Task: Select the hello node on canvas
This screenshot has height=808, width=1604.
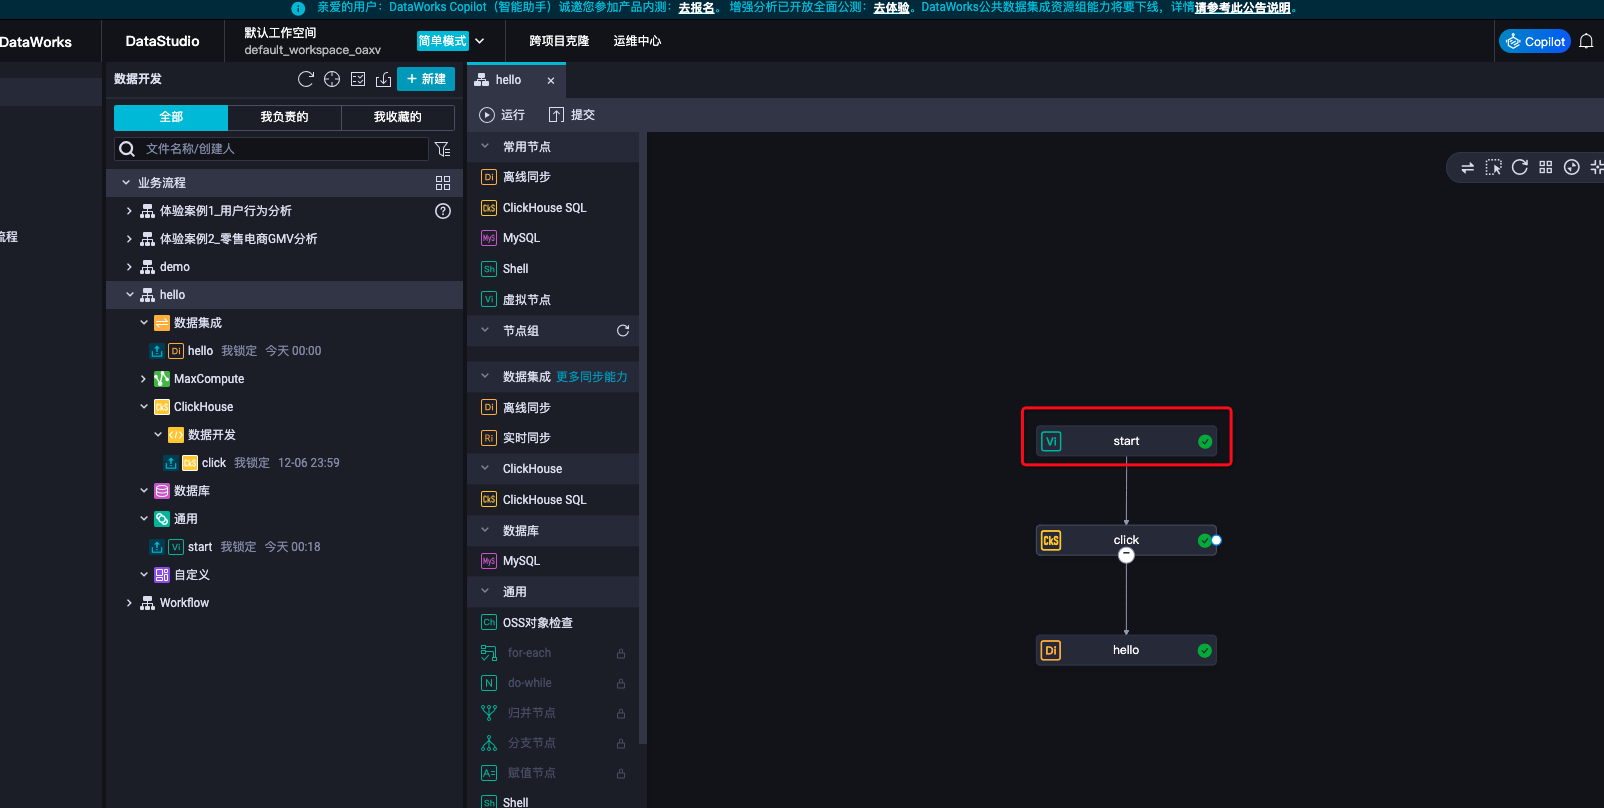Action: [1126, 650]
